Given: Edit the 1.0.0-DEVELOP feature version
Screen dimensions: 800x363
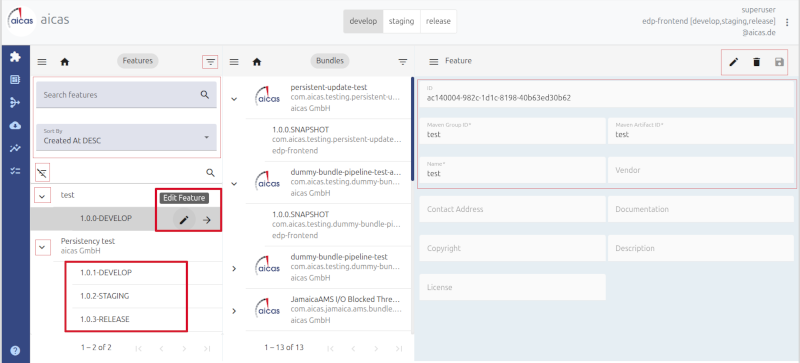Looking at the screenshot, I should tap(184, 220).
